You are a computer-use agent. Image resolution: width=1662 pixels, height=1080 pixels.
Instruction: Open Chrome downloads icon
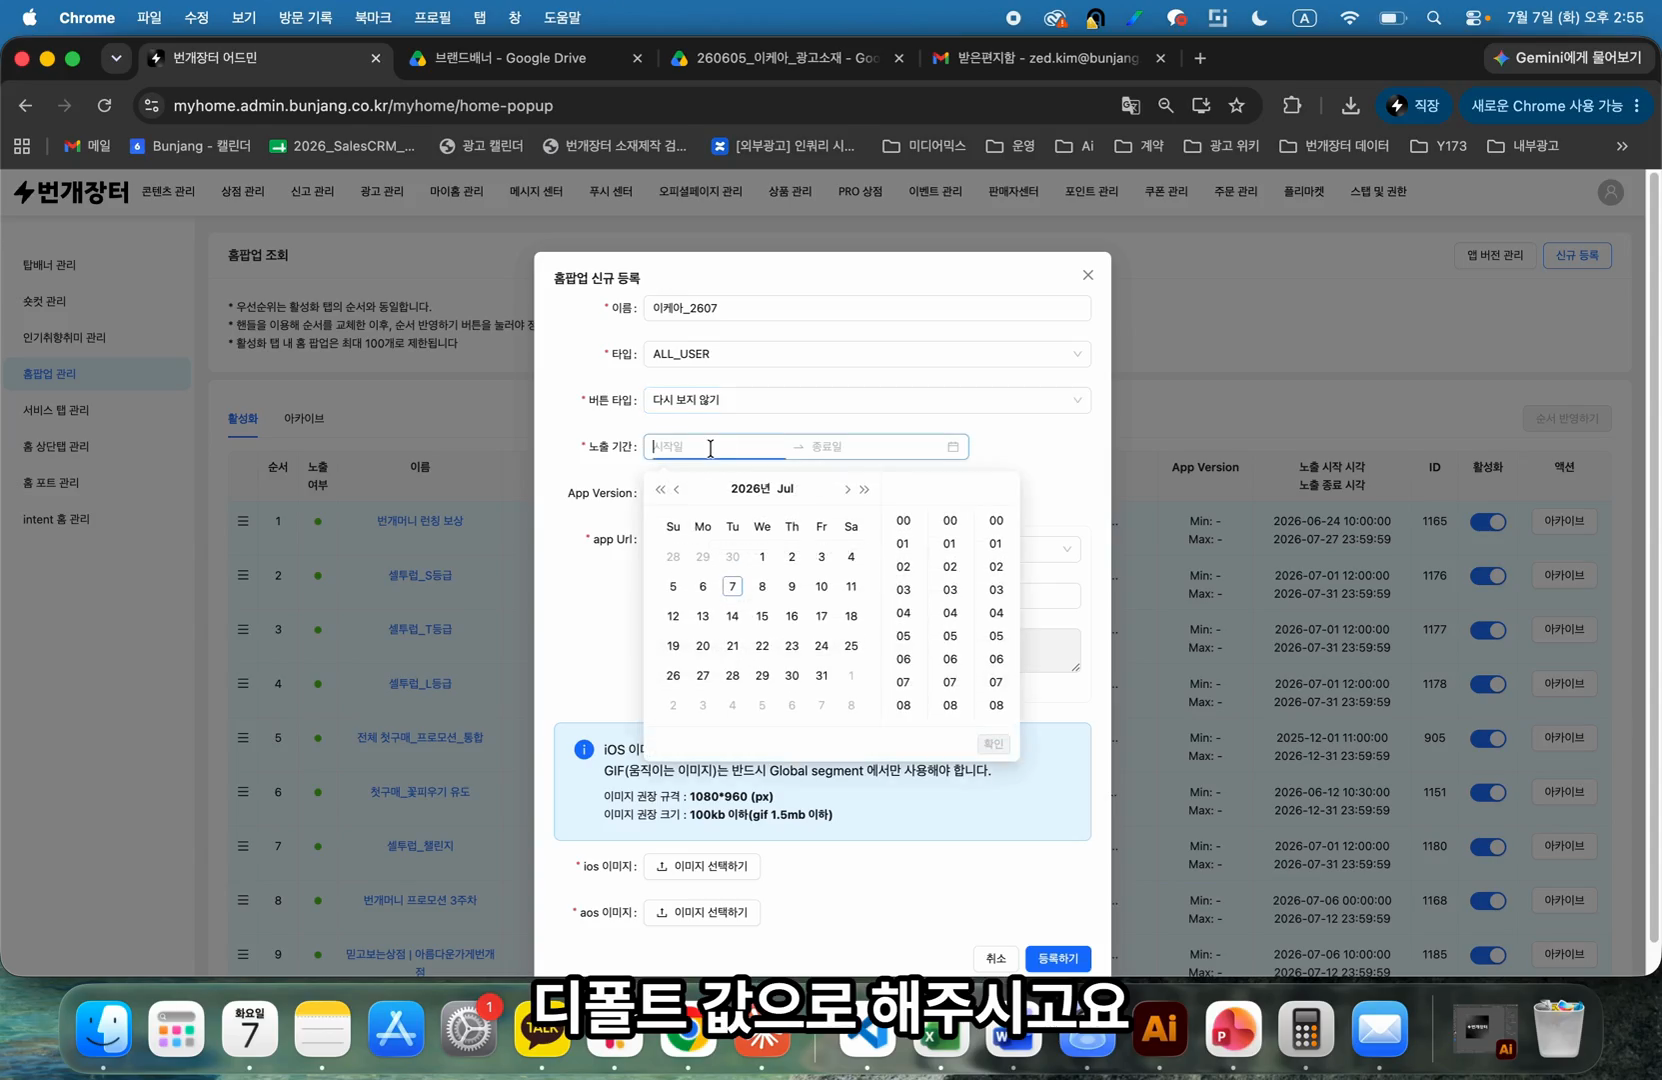click(1350, 105)
